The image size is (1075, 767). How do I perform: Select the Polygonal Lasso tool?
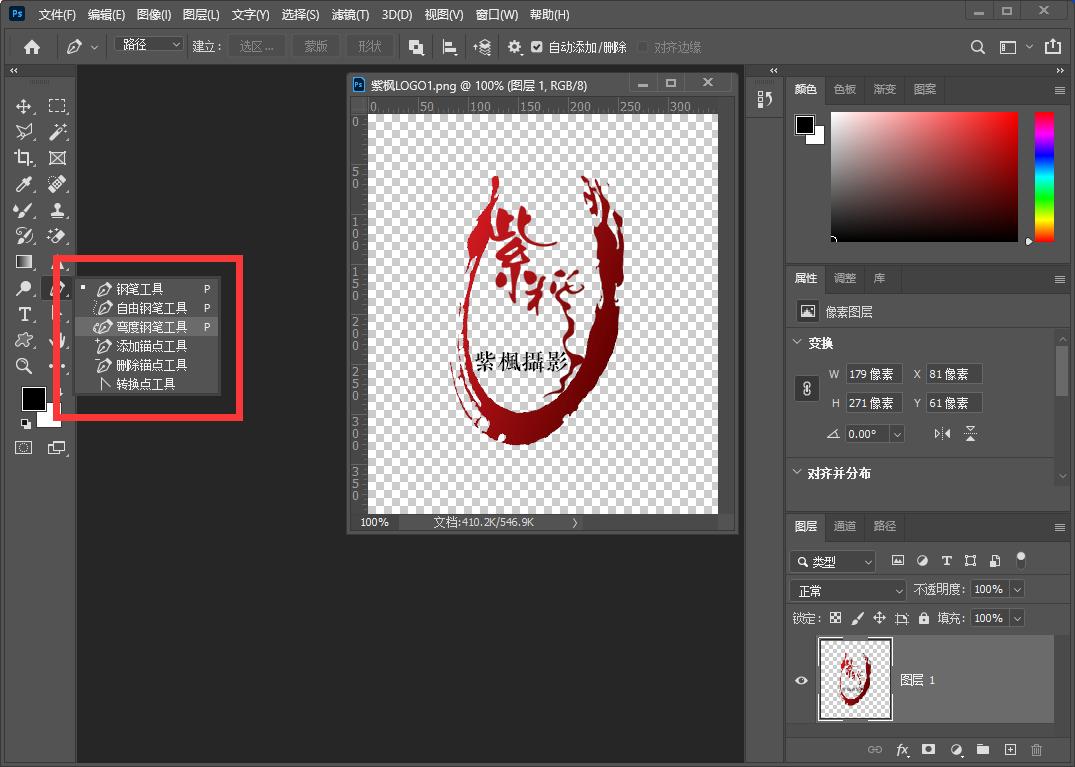[x=24, y=132]
